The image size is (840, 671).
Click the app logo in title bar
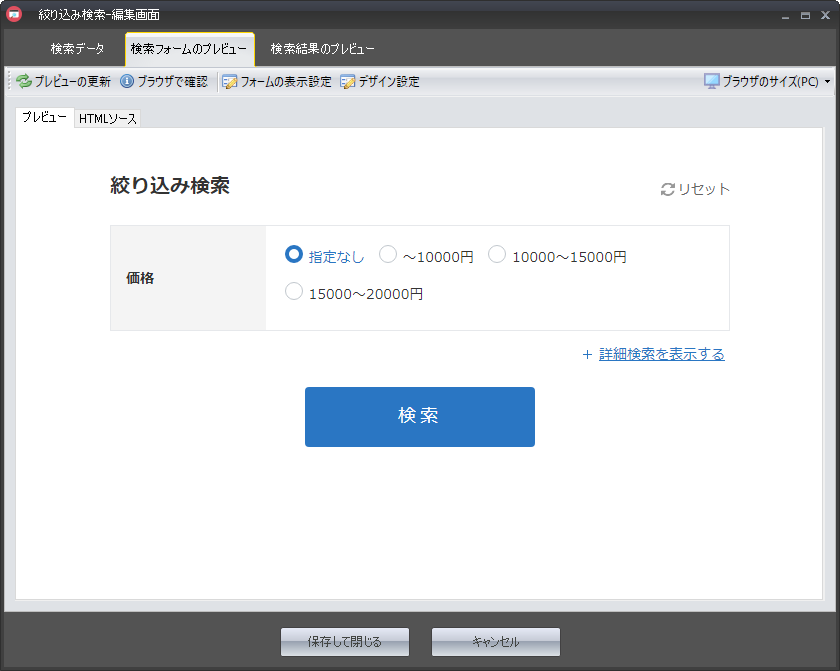coord(14,14)
